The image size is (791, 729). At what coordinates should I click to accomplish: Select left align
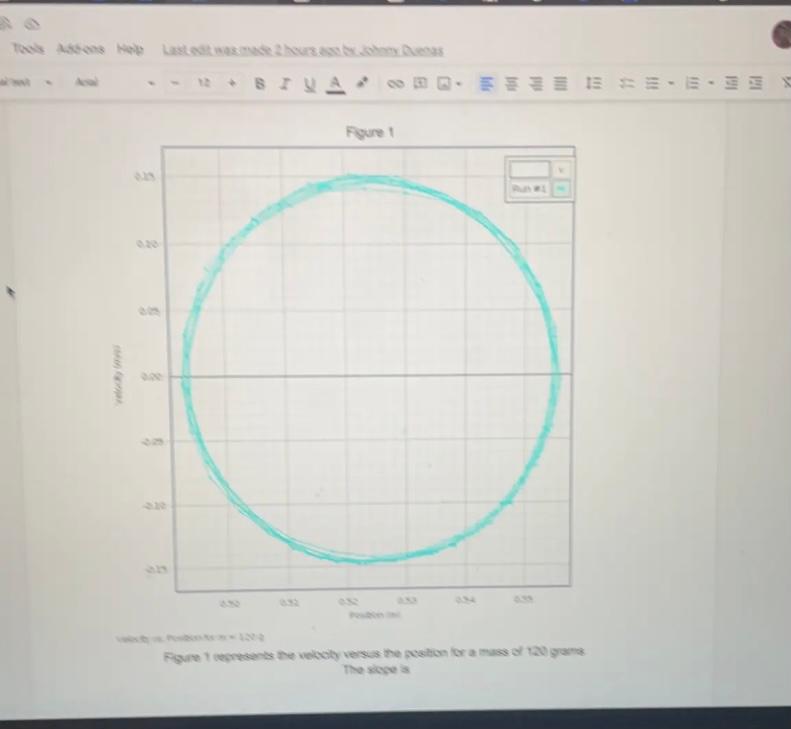(x=485, y=83)
